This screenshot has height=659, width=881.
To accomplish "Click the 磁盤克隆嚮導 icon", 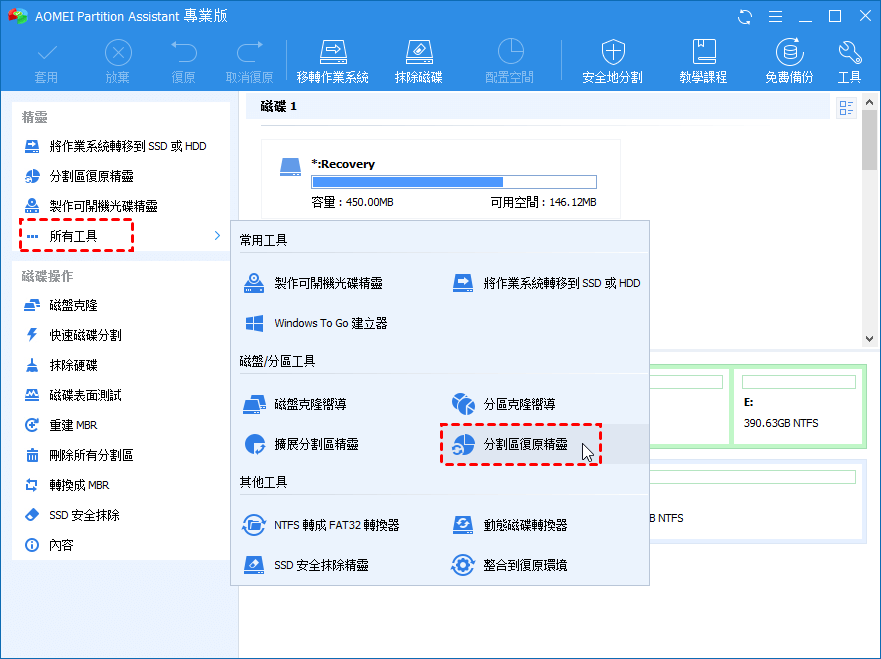I will pyautogui.click(x=254, y=404).
